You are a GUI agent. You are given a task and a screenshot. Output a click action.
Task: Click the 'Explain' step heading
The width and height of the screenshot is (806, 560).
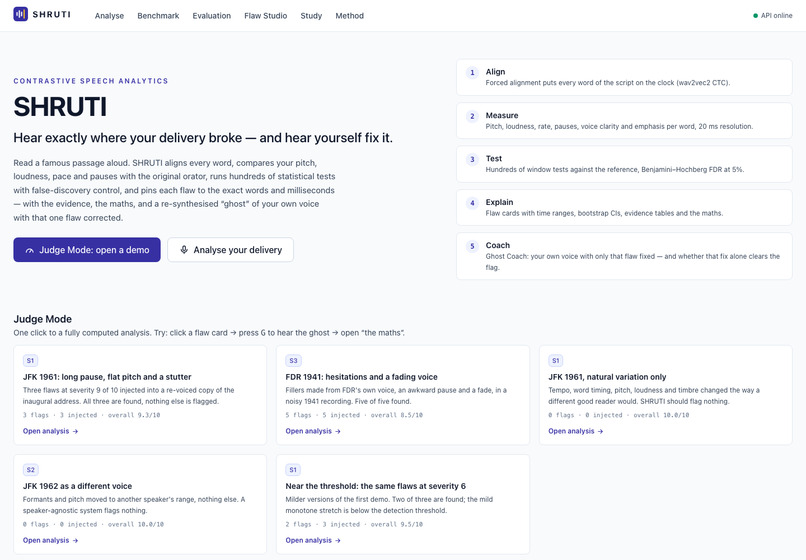[x=499, y=202]
